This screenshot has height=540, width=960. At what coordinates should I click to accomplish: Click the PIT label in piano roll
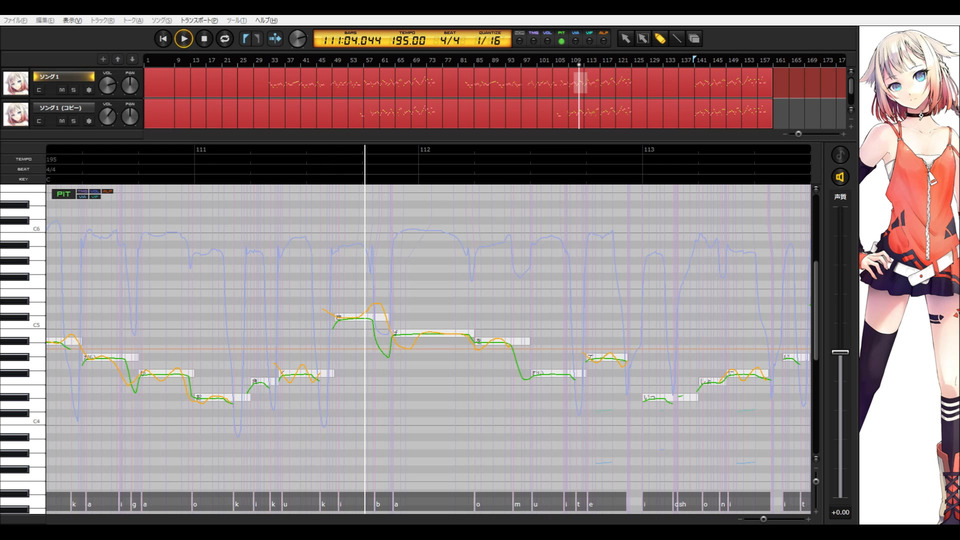[x=63, y=194]
